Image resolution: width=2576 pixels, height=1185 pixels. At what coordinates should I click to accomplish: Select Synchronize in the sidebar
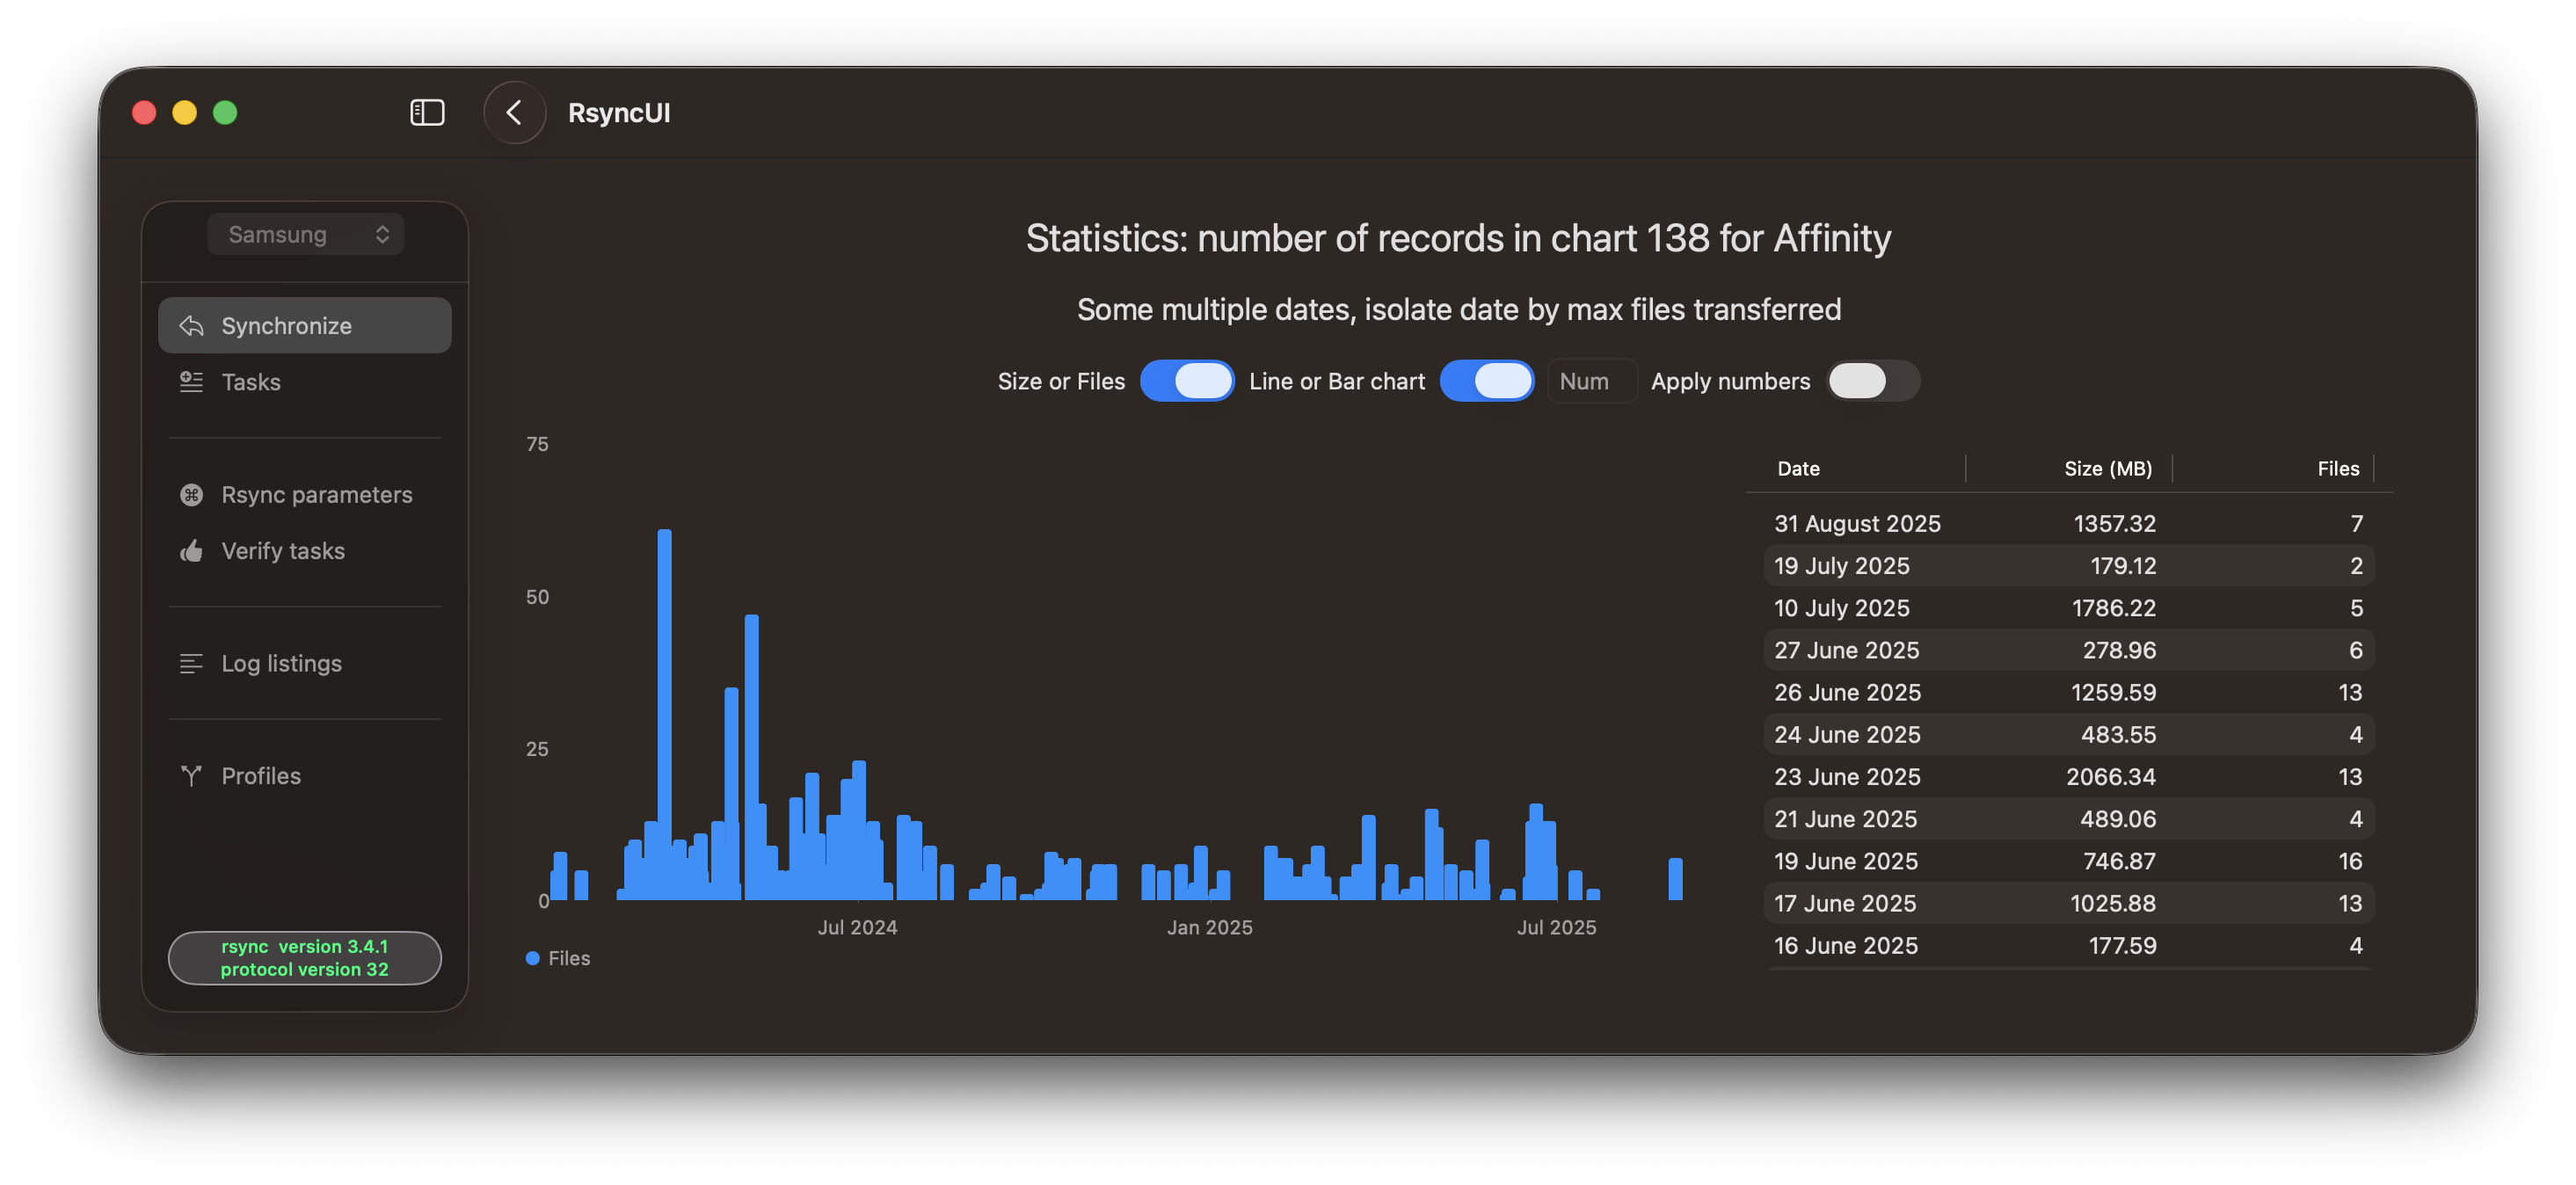(305, 326)
